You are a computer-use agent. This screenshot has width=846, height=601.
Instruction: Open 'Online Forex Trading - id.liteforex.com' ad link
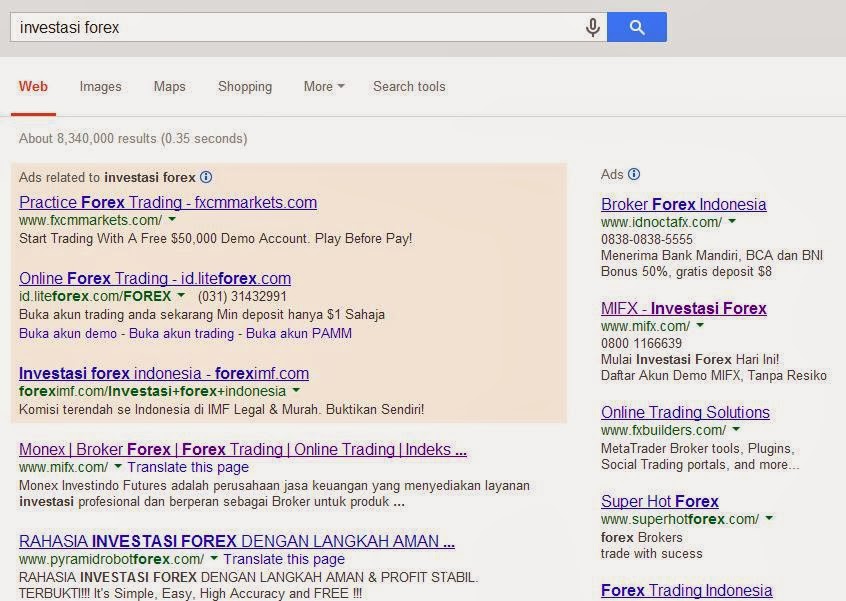coord(155,278)
